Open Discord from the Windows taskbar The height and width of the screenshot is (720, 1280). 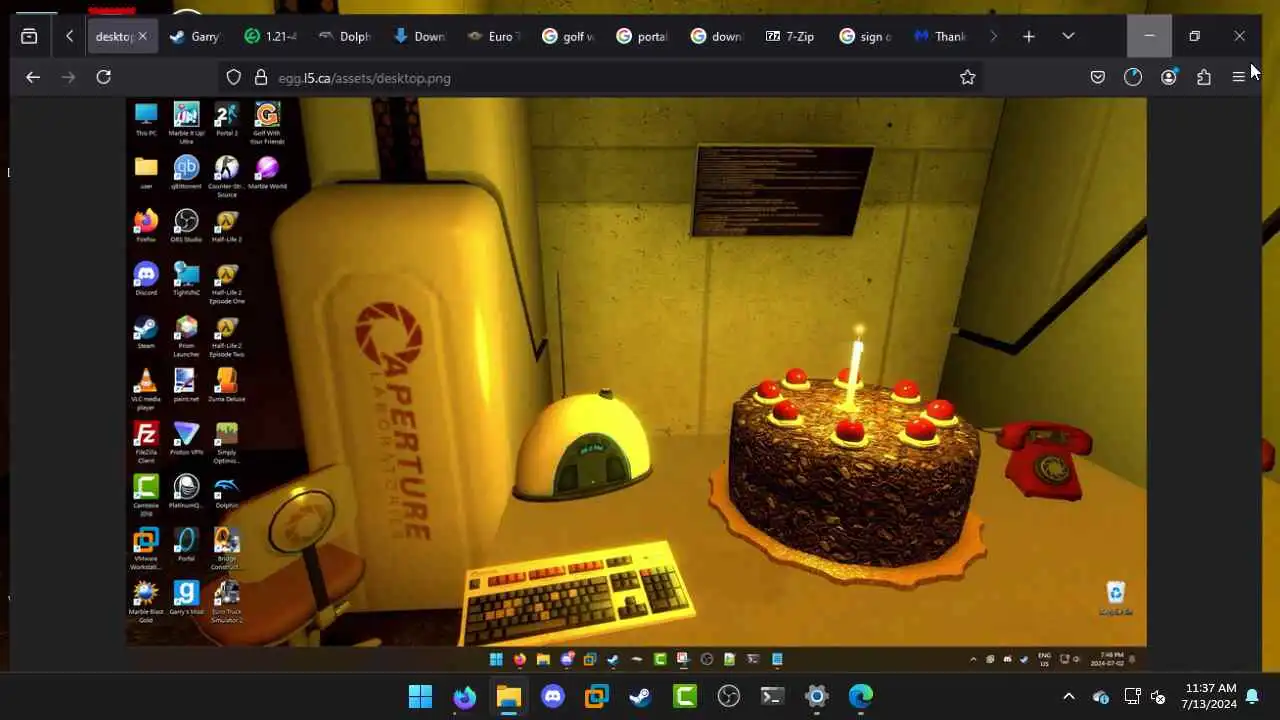coord(553,696)
